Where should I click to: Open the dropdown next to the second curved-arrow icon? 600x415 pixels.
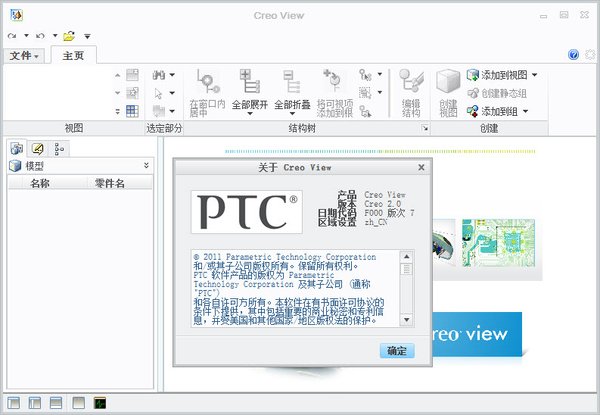click(55, 36)
